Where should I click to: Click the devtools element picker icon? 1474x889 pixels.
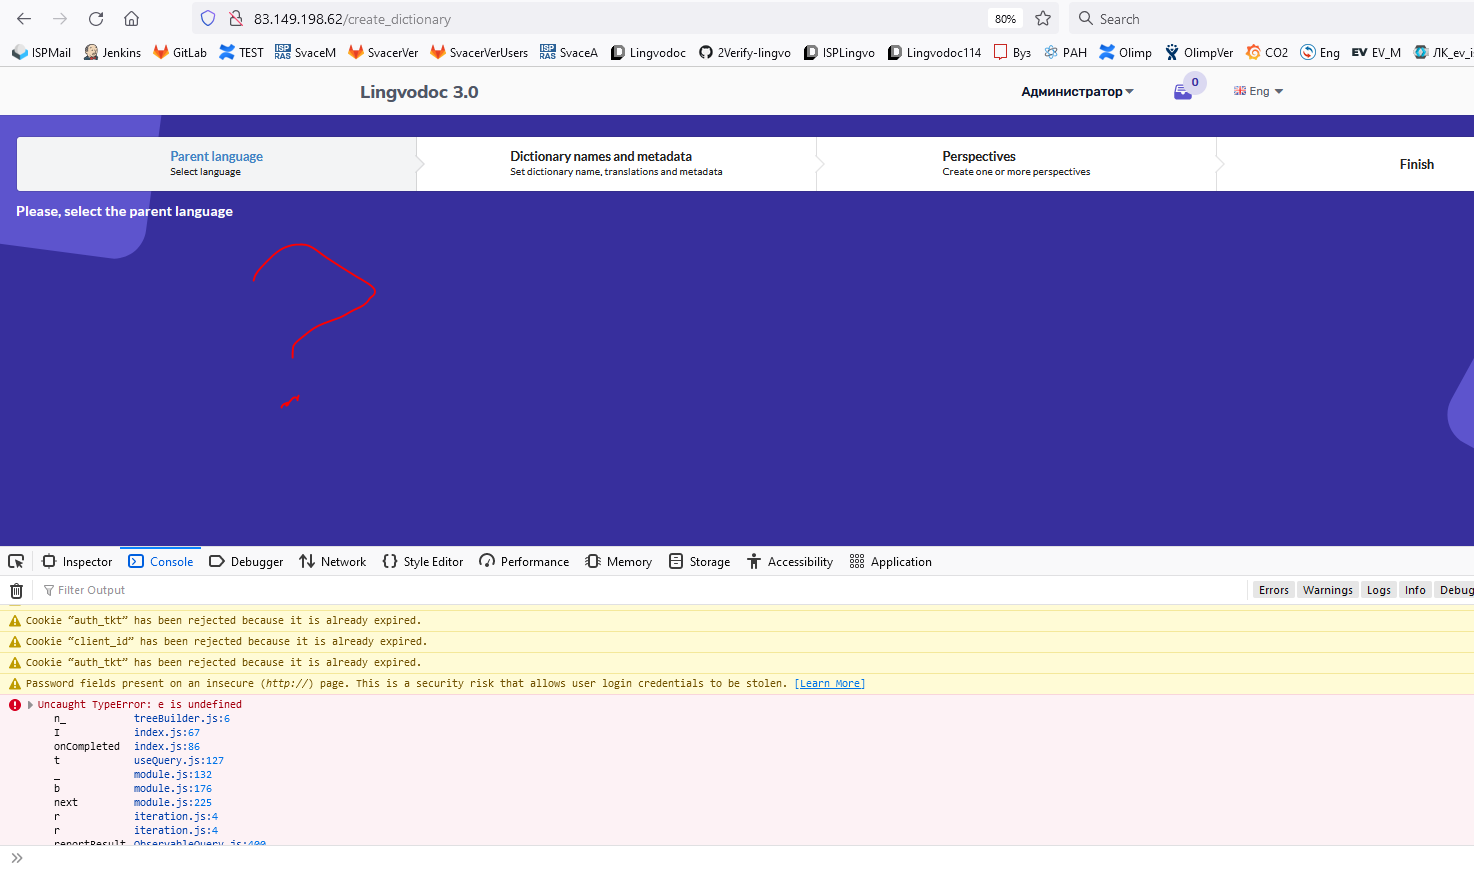point(16,562)
